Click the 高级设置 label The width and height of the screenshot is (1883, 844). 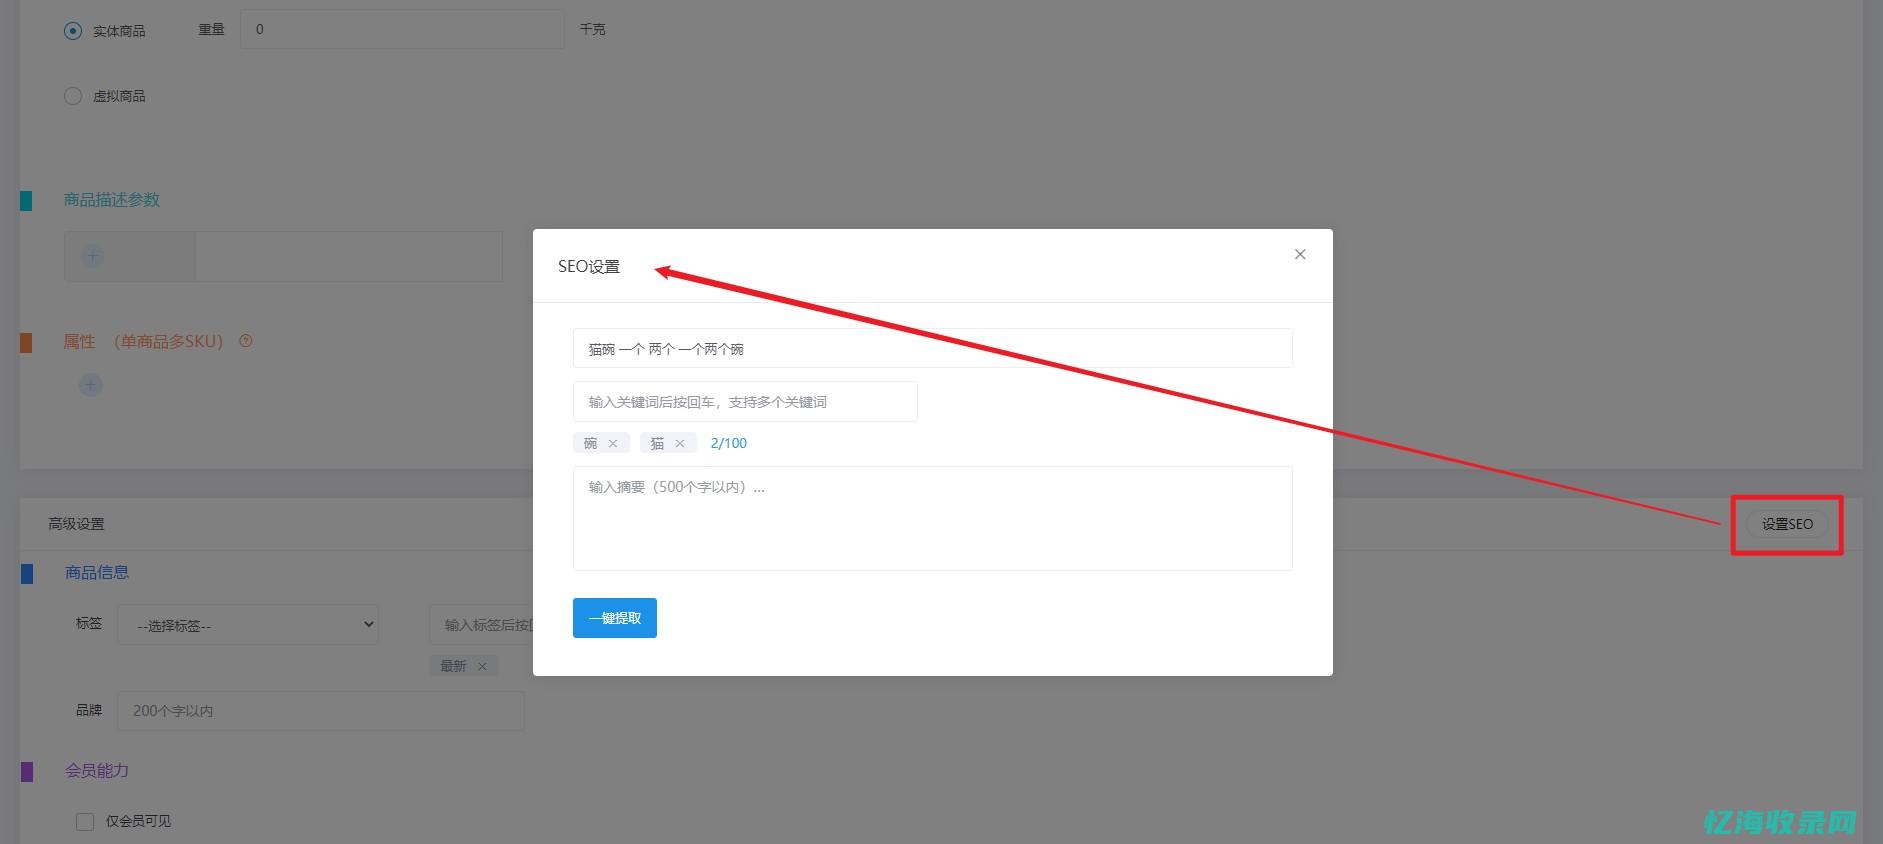tap(77, 524)
